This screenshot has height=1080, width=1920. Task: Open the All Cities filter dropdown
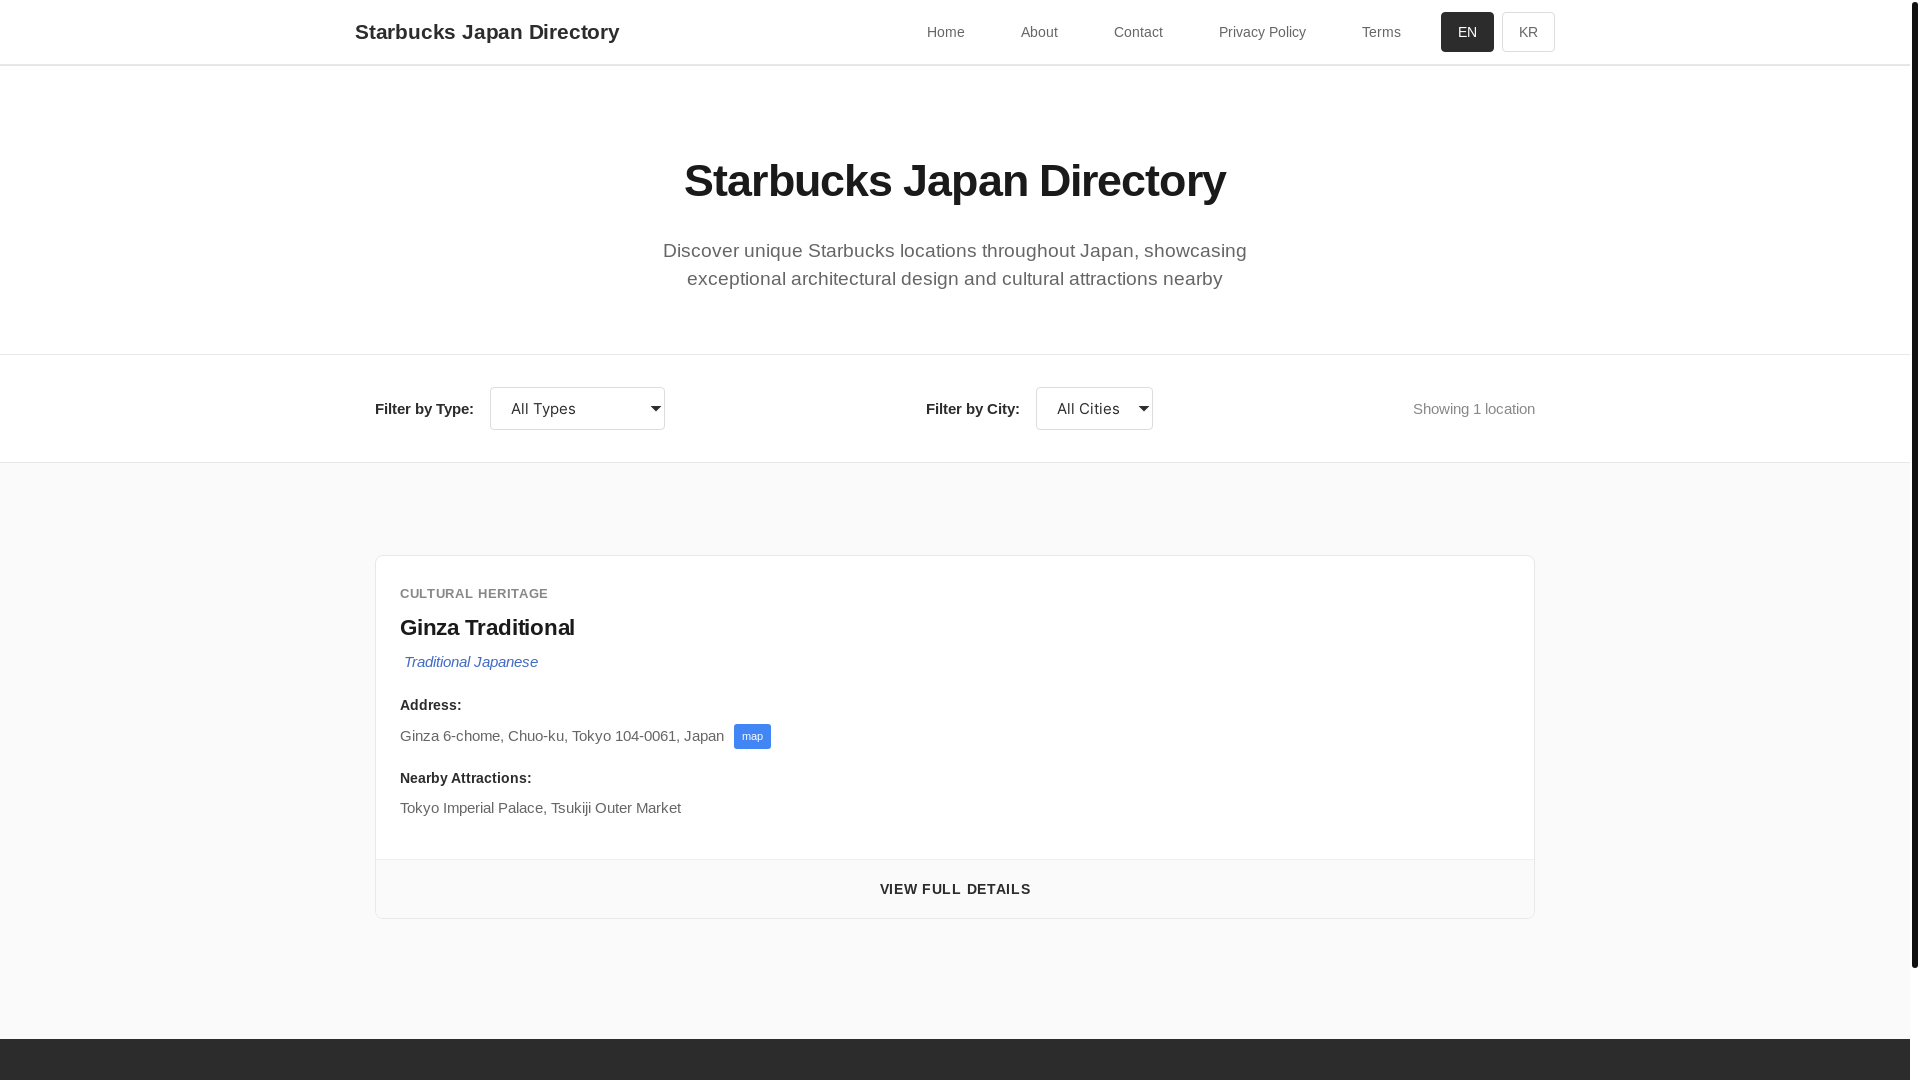click(x=1094, y=408)
